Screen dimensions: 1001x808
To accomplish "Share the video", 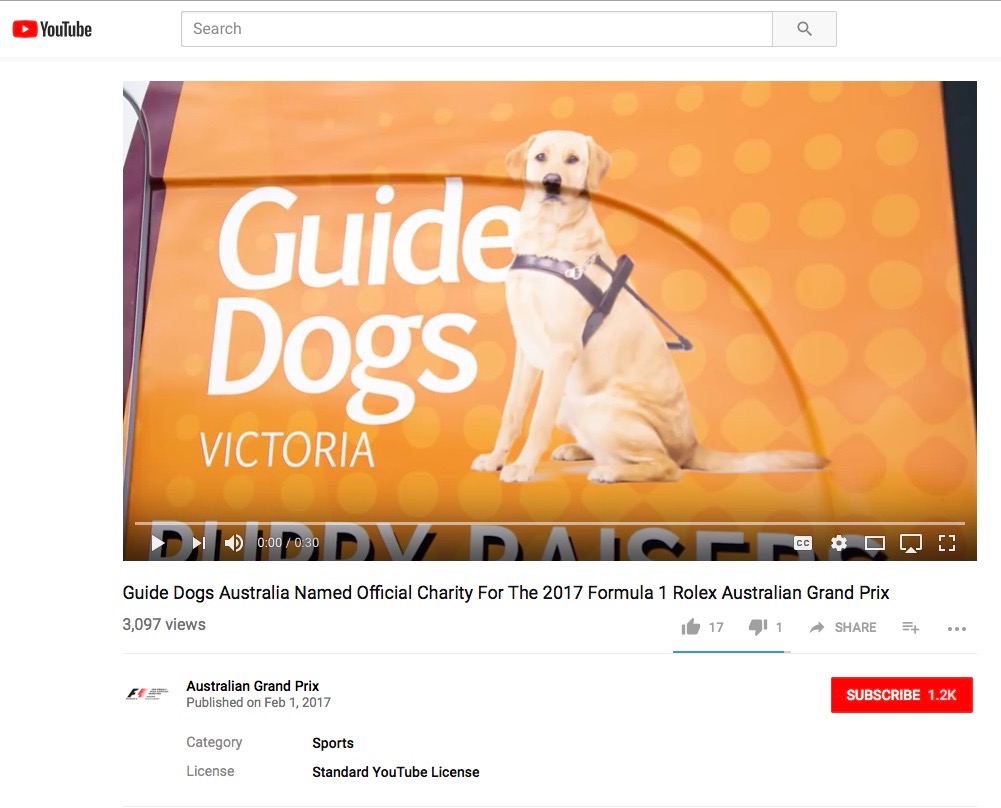I will (x=843, y=627).
